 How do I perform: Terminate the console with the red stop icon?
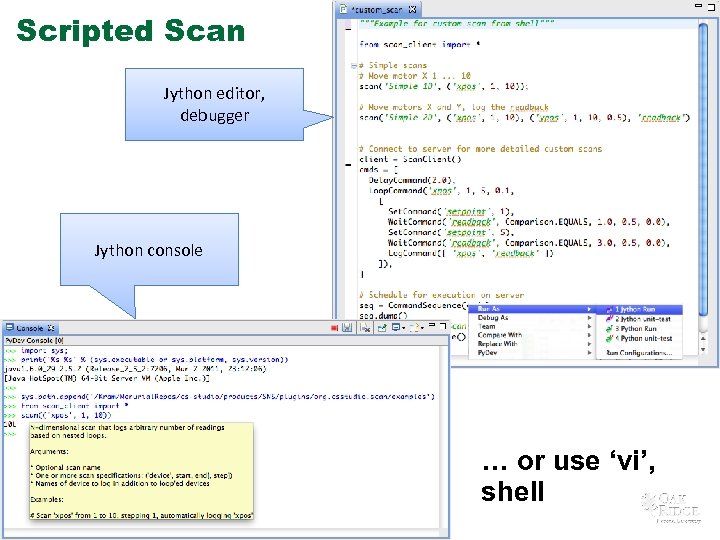click(334, 328)
